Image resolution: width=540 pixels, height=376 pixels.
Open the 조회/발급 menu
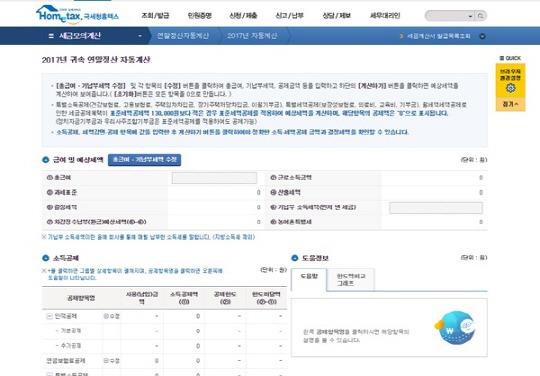tap(155, 15)
